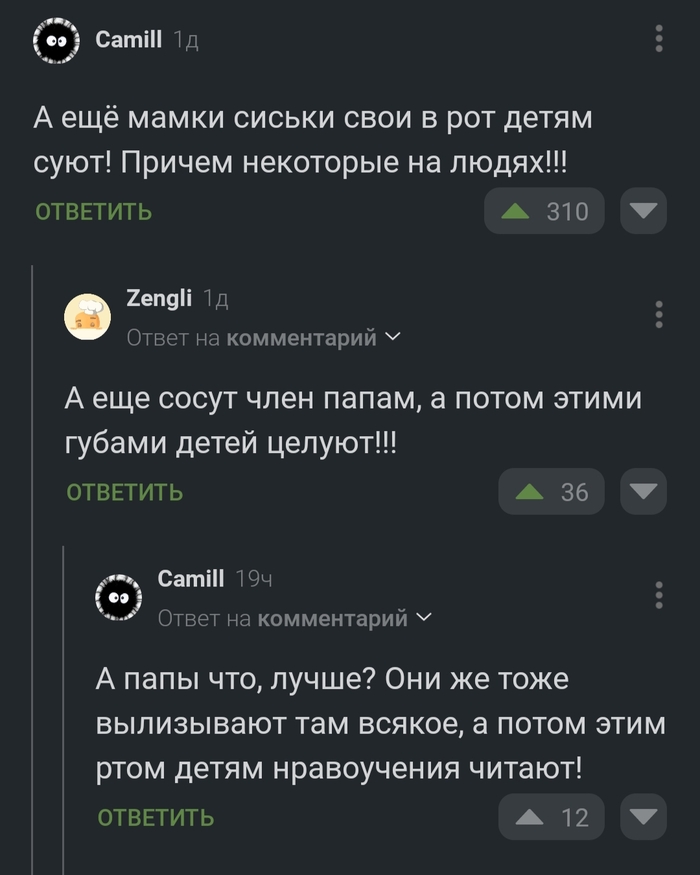Viewport: 700px width, 875px height.
Task: Open Camill's avatar on the top comment
Action: (57, 41)
